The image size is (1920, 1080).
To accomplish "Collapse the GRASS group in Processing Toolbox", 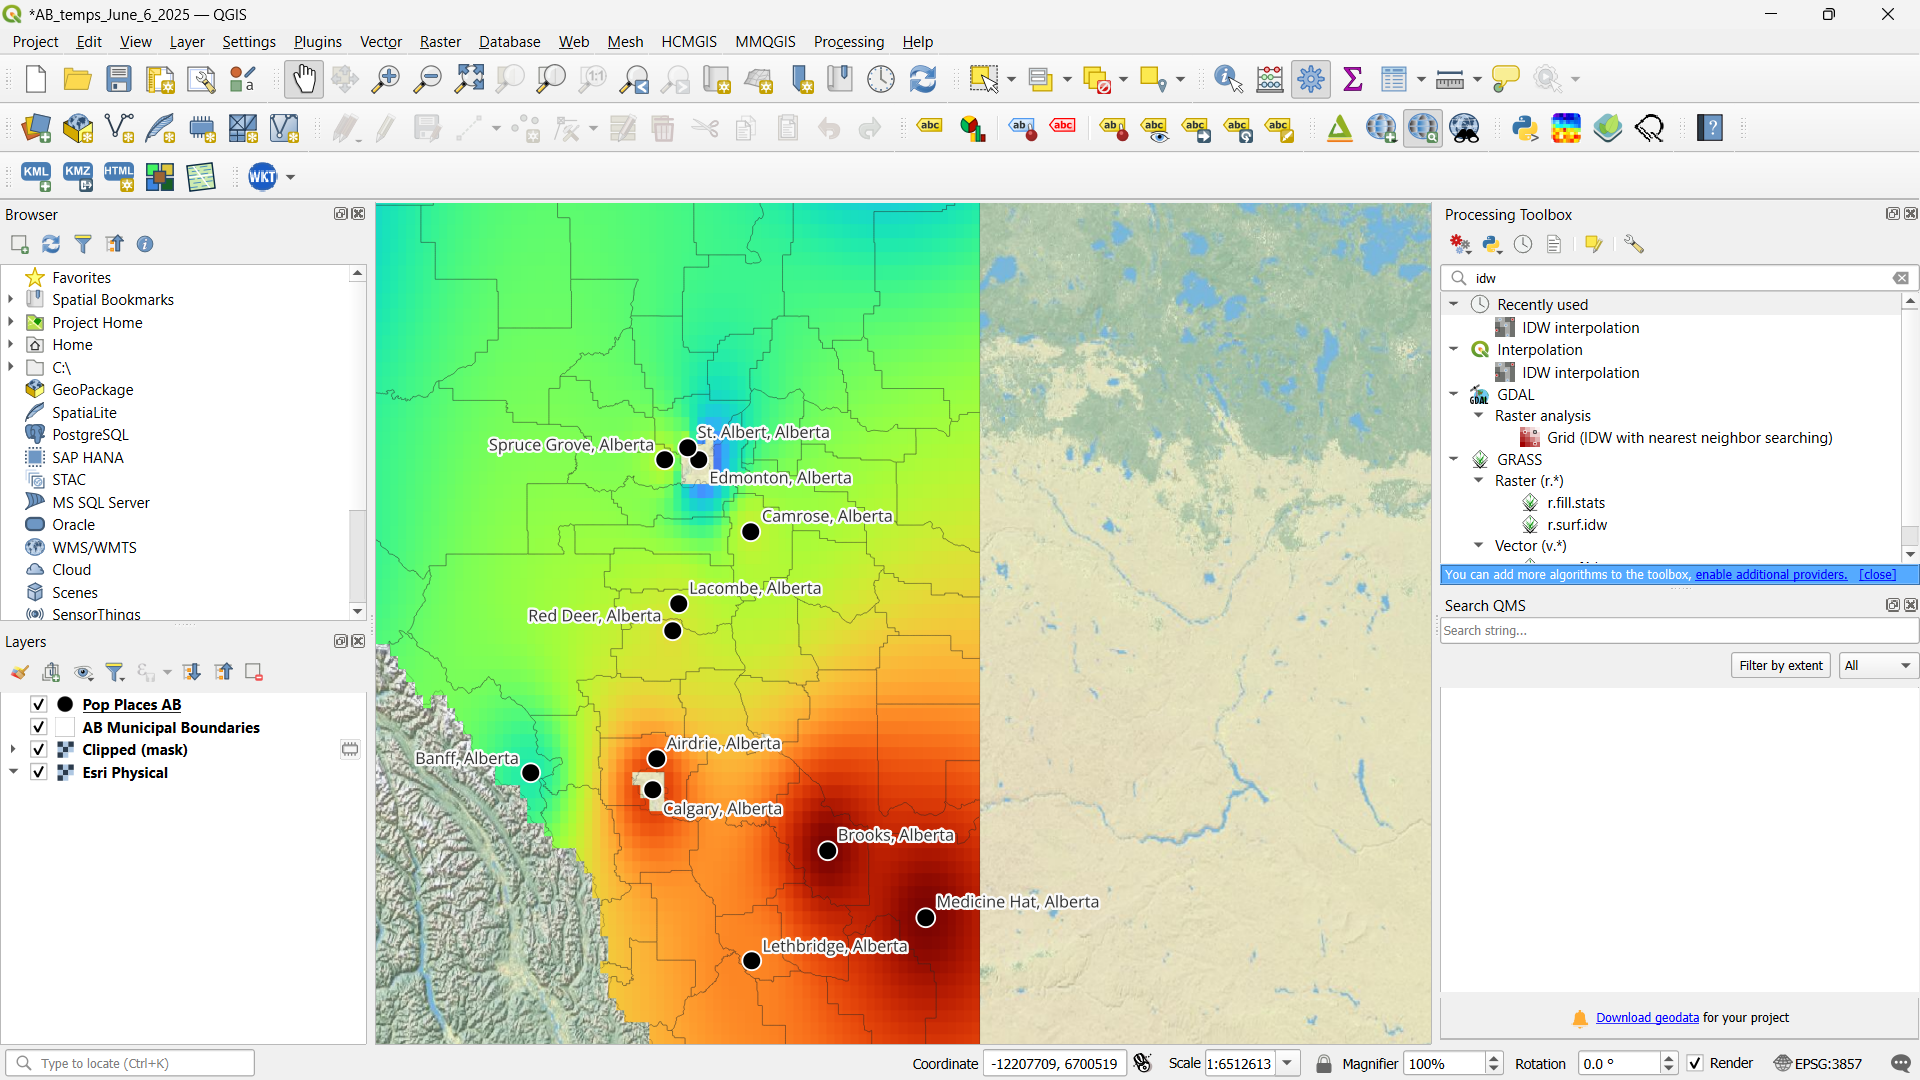I will coord(1454,459).
